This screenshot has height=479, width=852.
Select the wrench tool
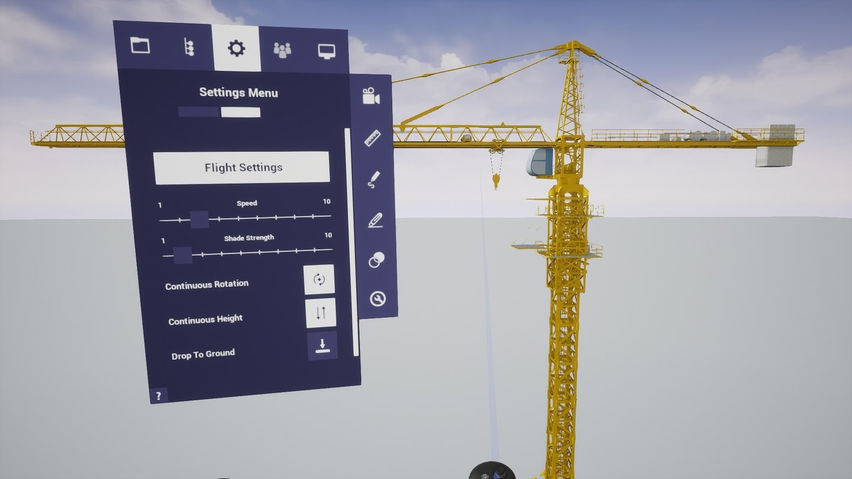pos(378,299)
